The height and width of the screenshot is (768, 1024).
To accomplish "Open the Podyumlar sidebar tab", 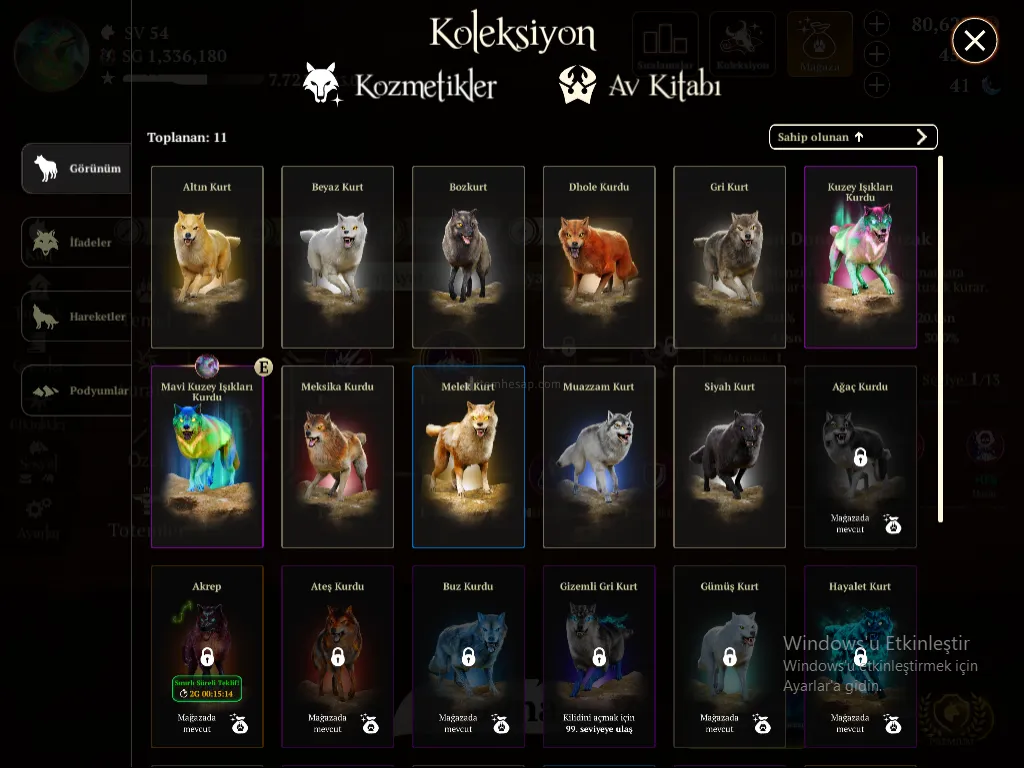I will (76, 391).
